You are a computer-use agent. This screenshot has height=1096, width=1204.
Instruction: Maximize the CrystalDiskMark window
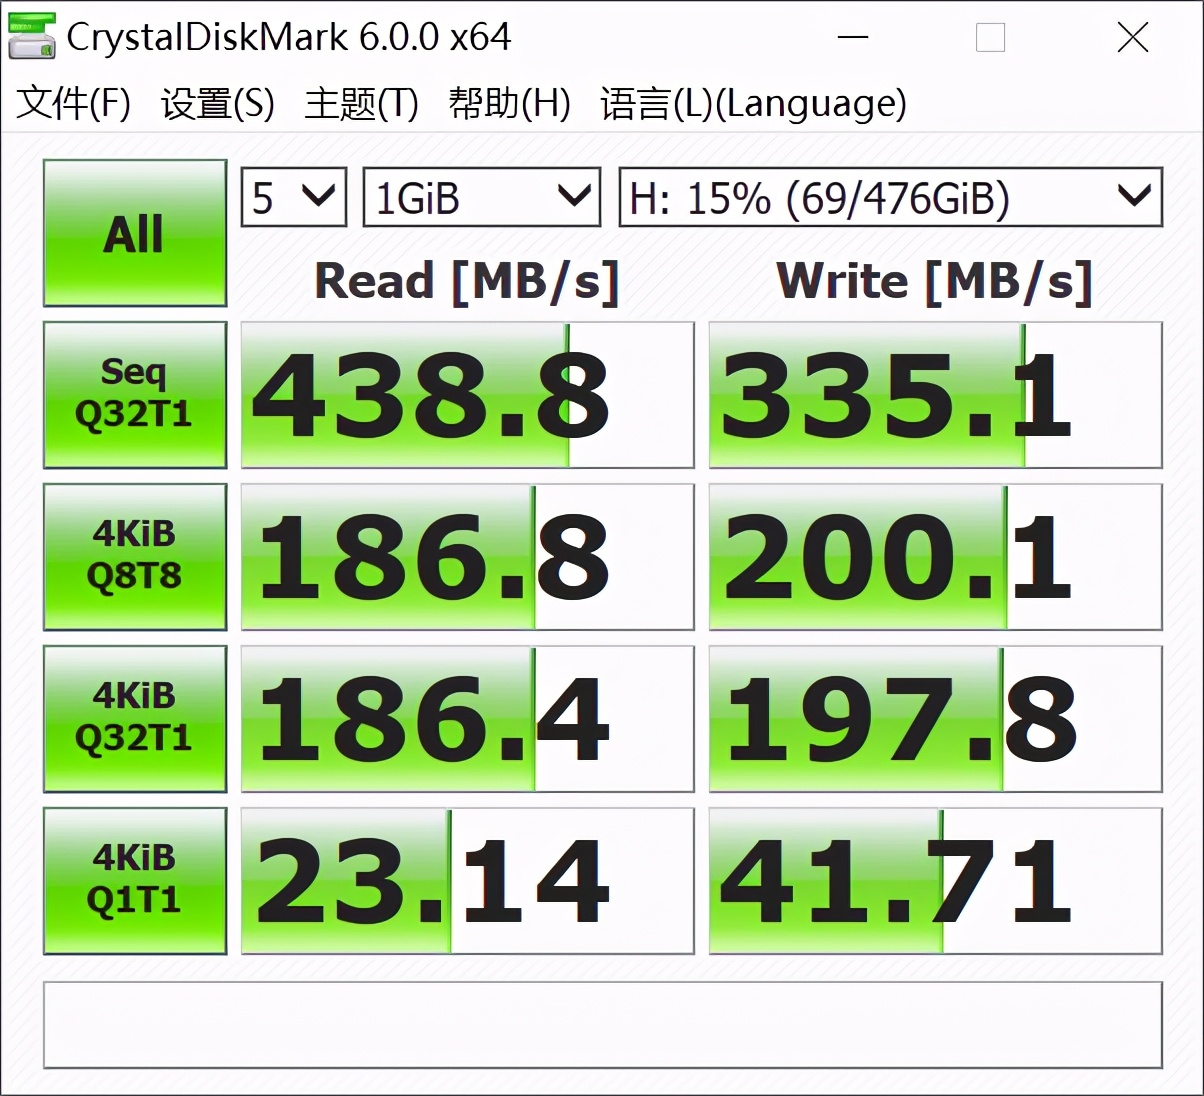[990, 38]
